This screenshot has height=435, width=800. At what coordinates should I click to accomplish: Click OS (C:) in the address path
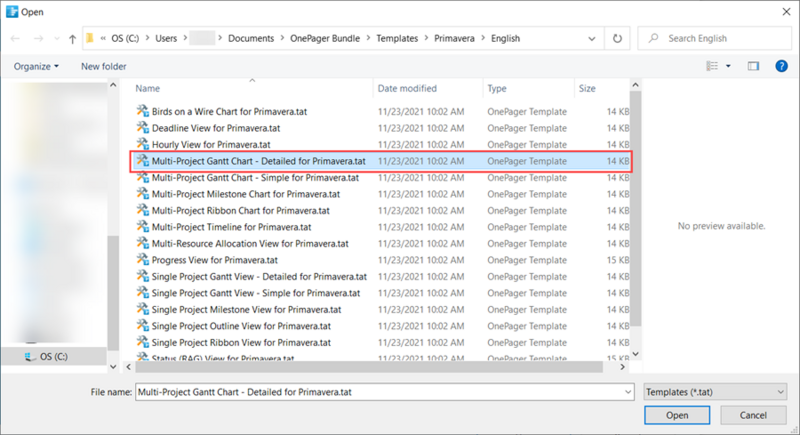click(x=125, y=38)
